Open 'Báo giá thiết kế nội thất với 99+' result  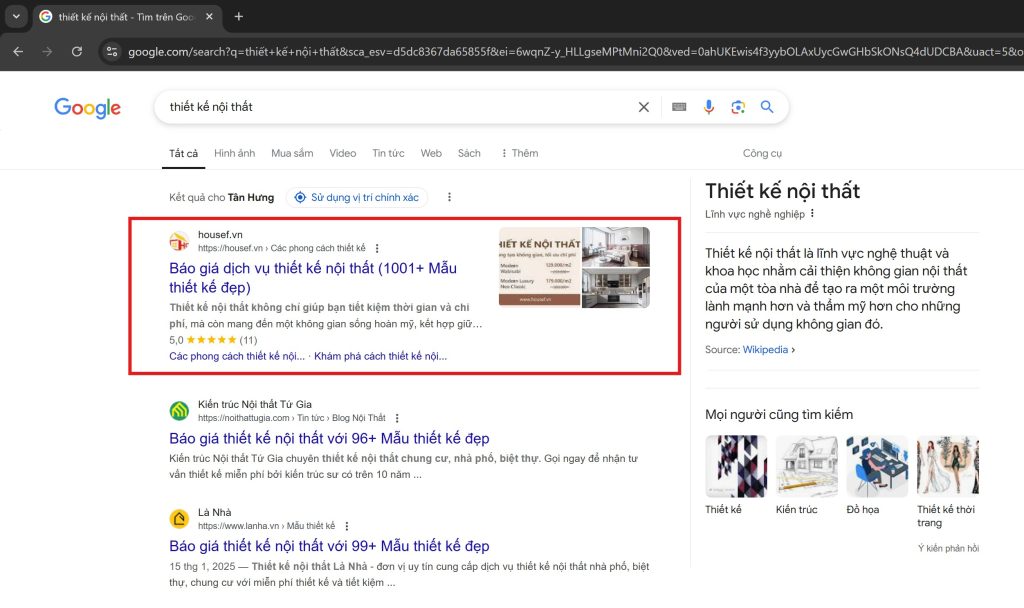[329, 546]
